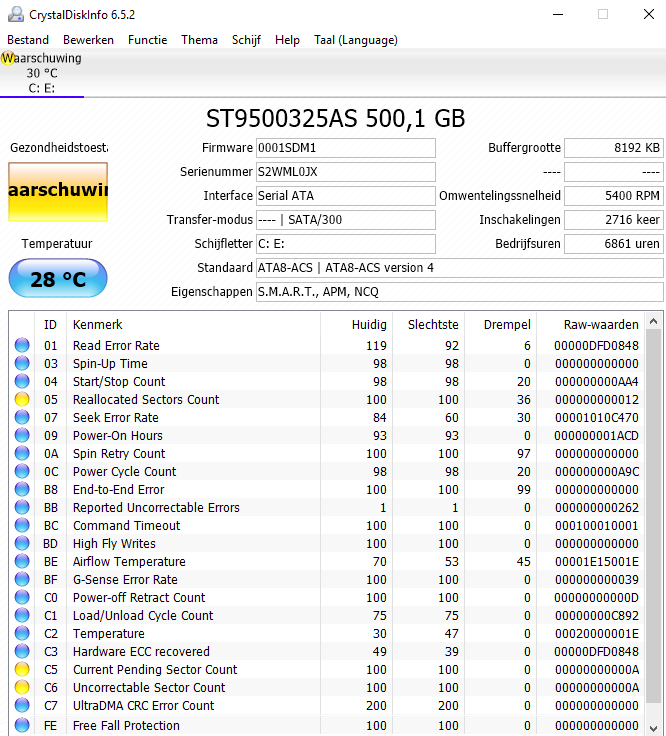666x736 pixels.
Task: Click the Slechtste column header
Action: pyautogui.click(x=429, y=324)
